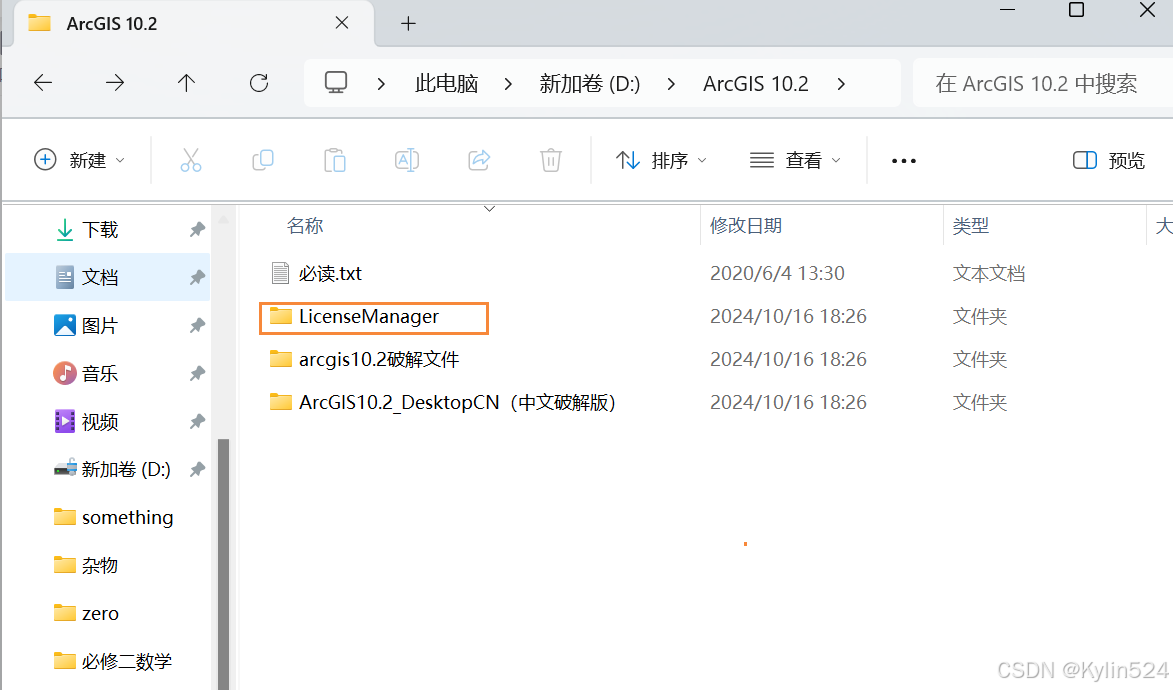Viewport: 1173px width, 690px height.
Task: Toggle the 预览 preview pane
Action: [x=1109, y=160]
